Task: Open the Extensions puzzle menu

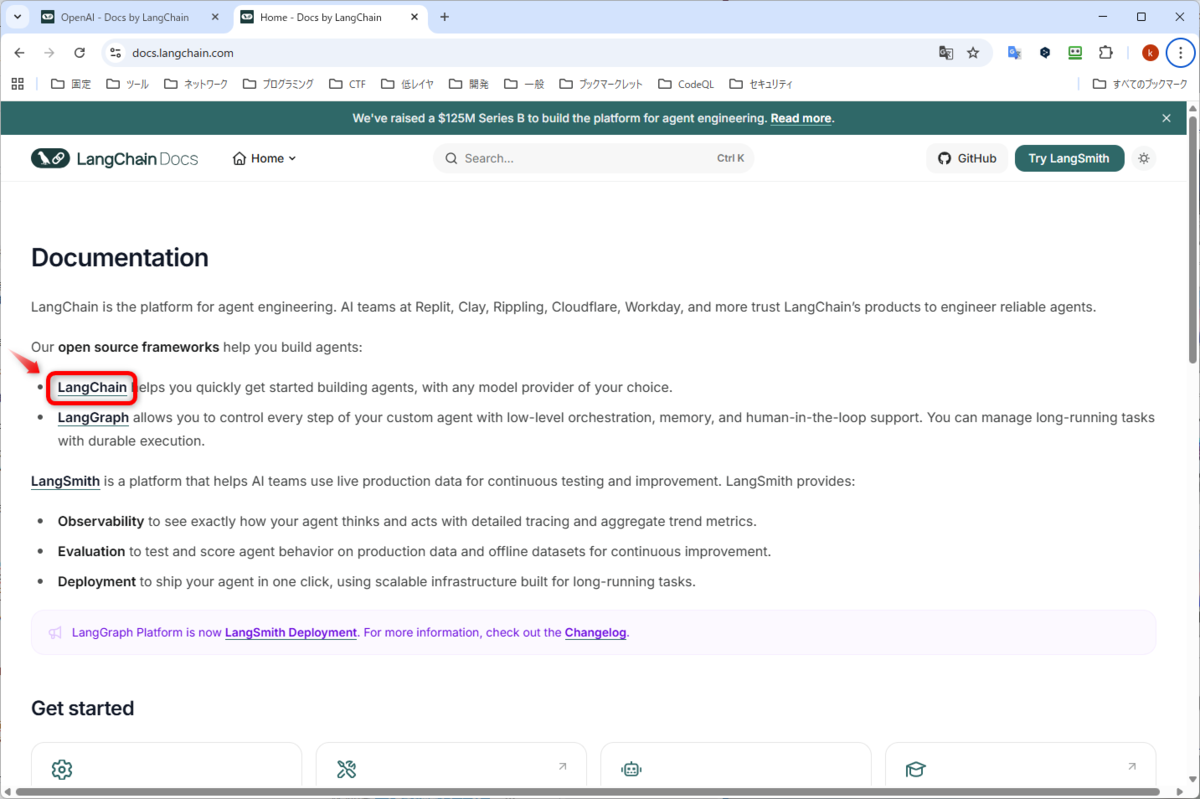Action: [x=1105, y=53]
